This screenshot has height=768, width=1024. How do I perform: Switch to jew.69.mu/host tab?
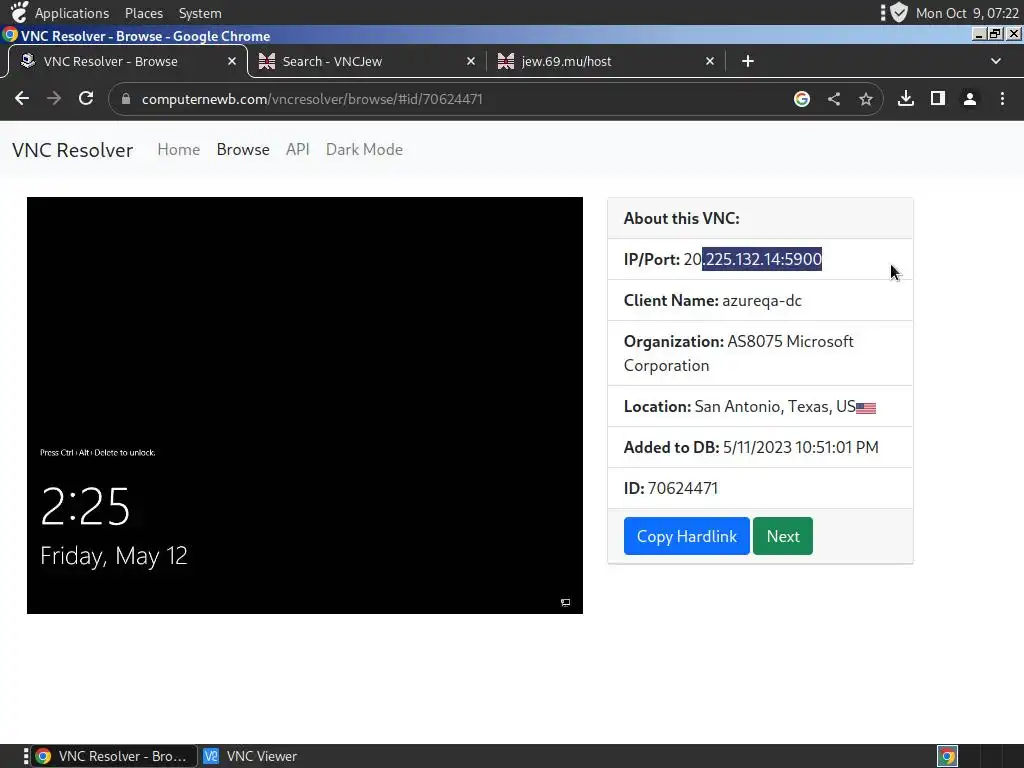click(x=607, y=61)
